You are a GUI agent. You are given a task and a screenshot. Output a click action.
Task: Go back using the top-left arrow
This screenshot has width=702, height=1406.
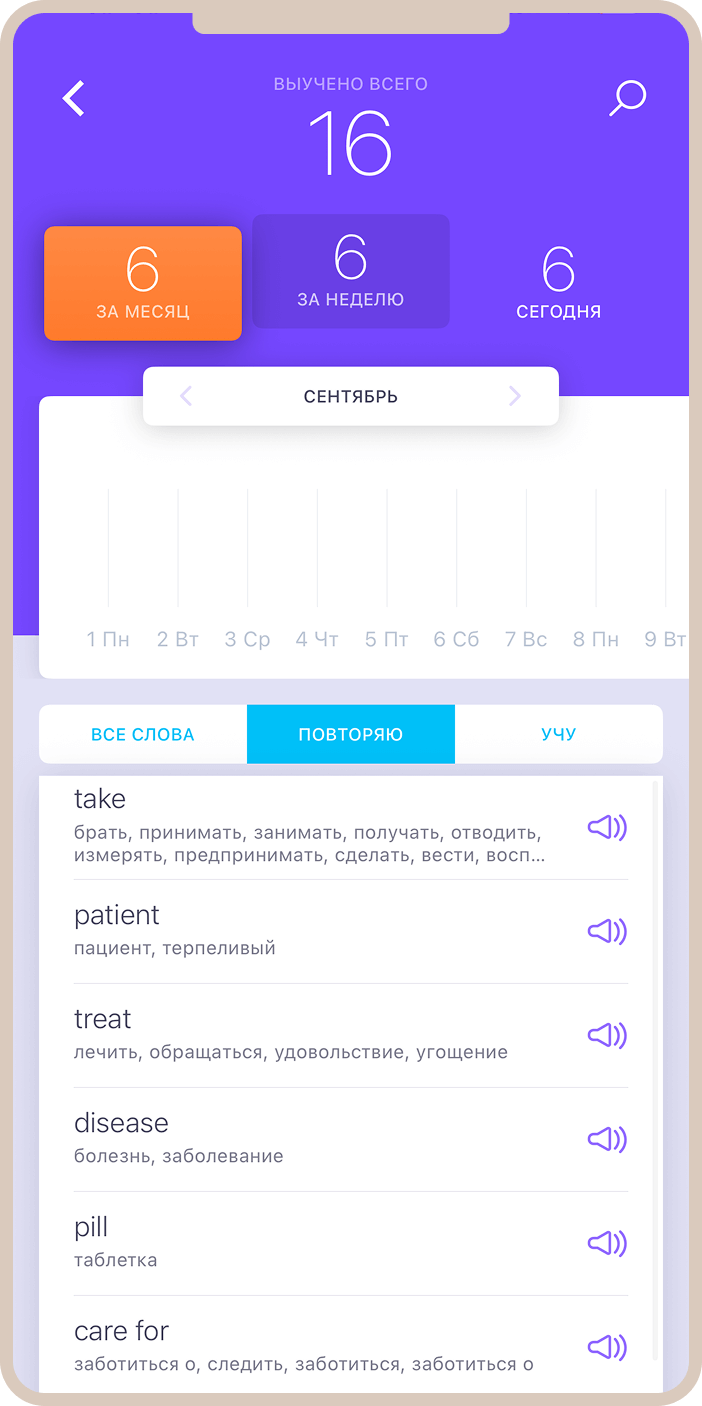(74, 99)
